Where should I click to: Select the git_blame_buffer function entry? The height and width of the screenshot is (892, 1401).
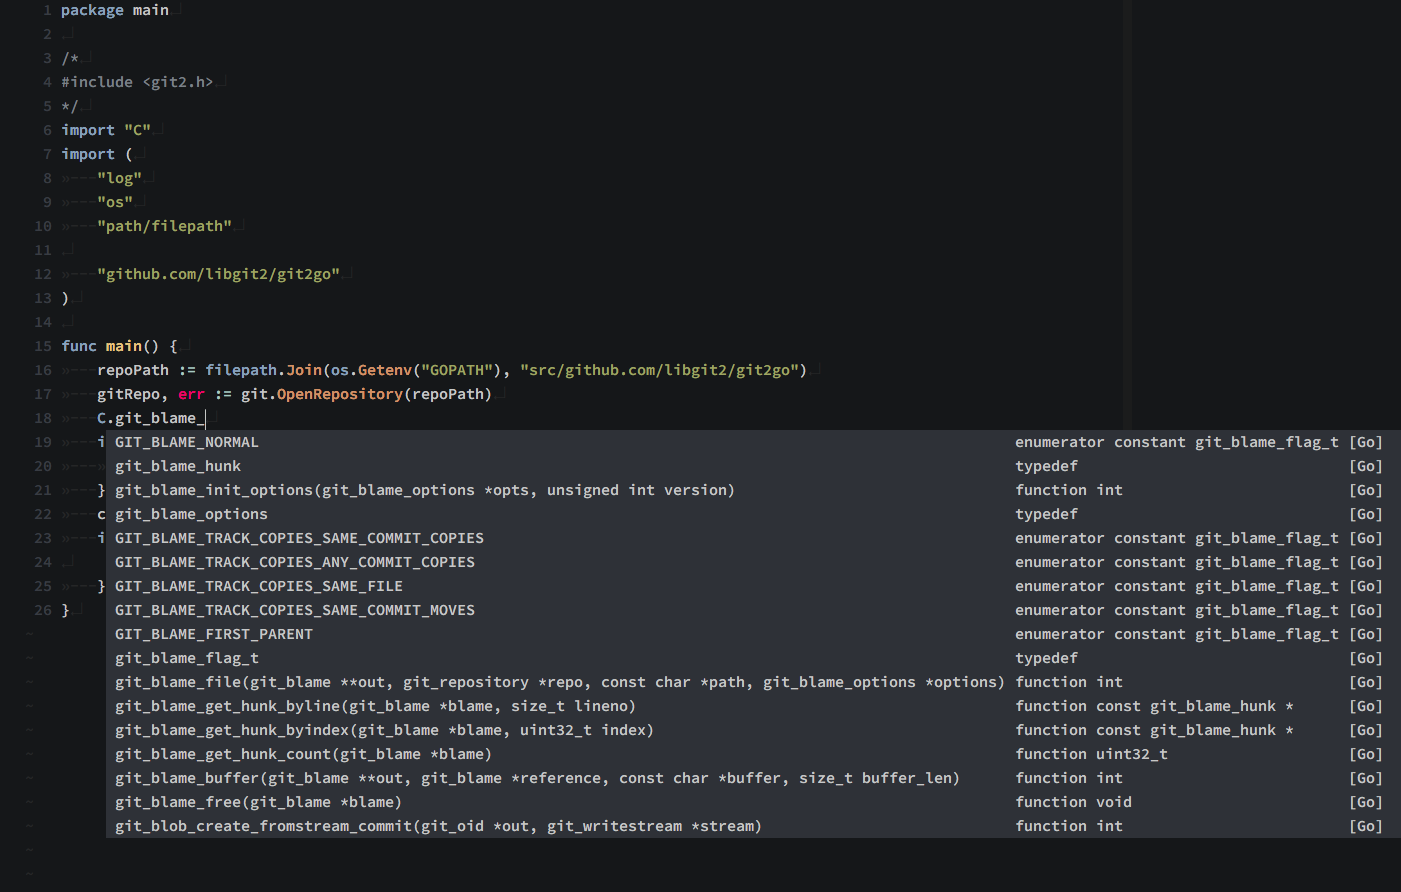pos(400,777)
